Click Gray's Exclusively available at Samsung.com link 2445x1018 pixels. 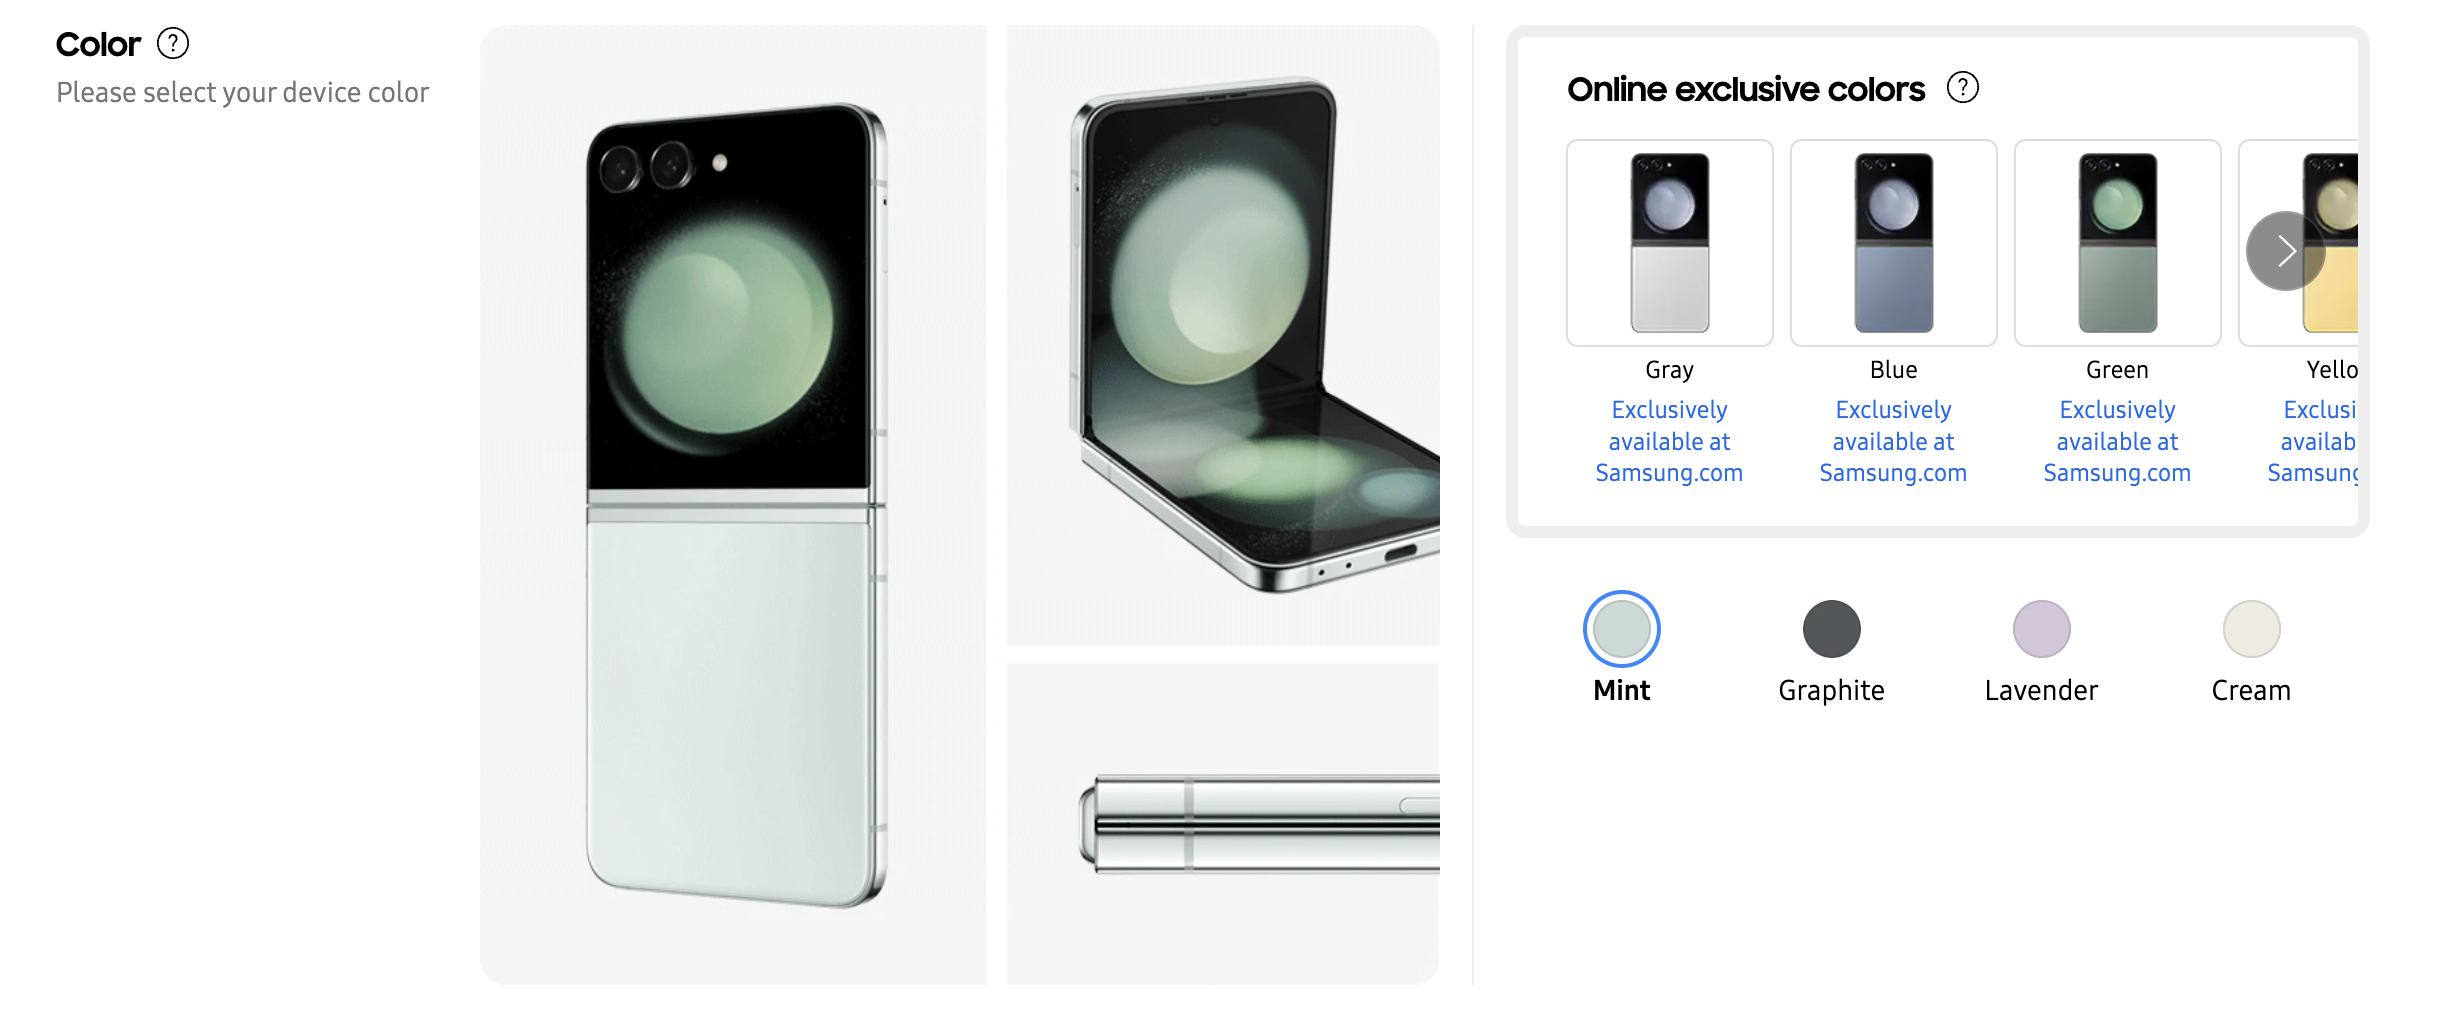click(x=1669, y=441)
